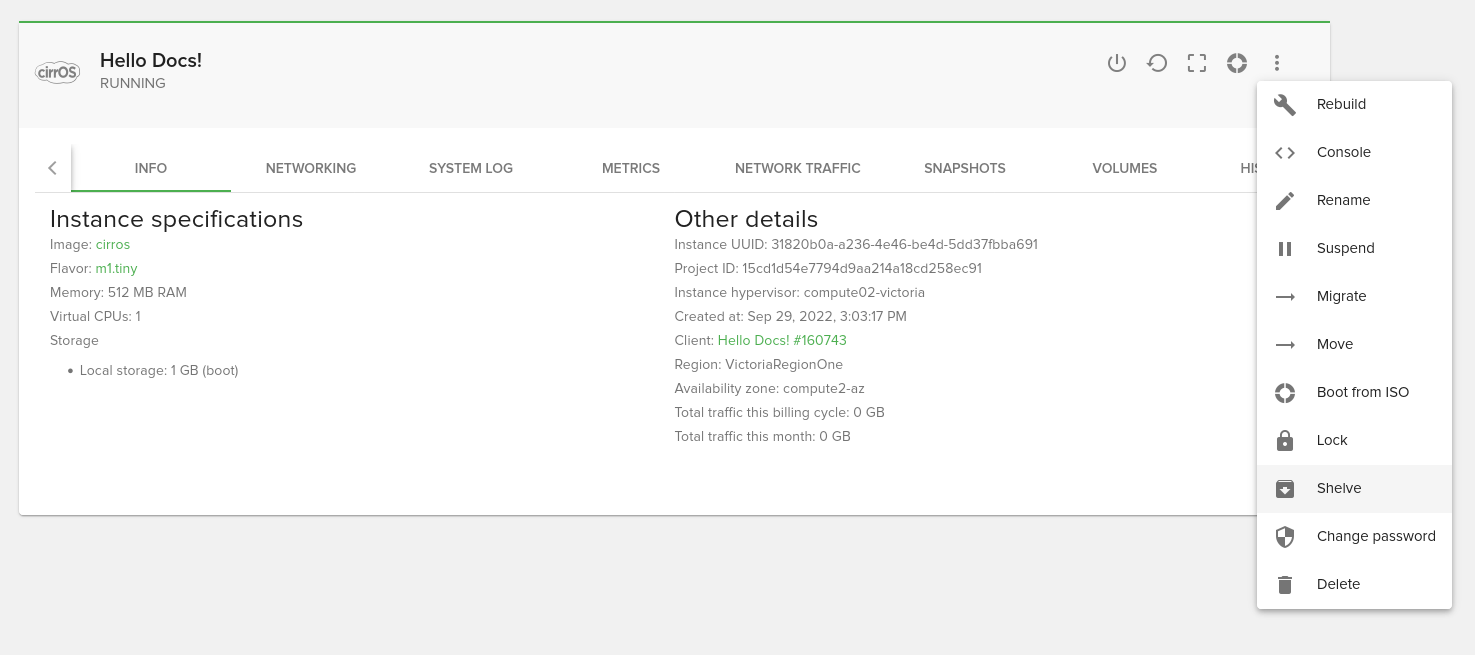Click the padlock icon beside Lock
This screenshot has width=1475, height=655.
(x=1285, y=440)
